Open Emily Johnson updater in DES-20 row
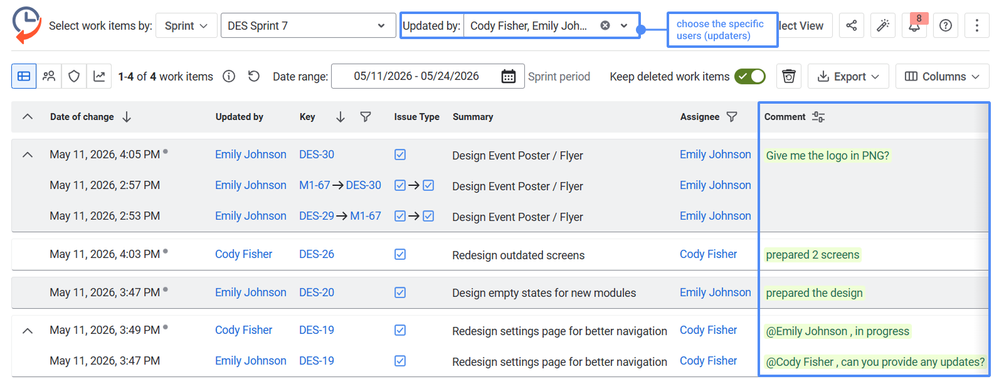 click(x=250, y=293)
